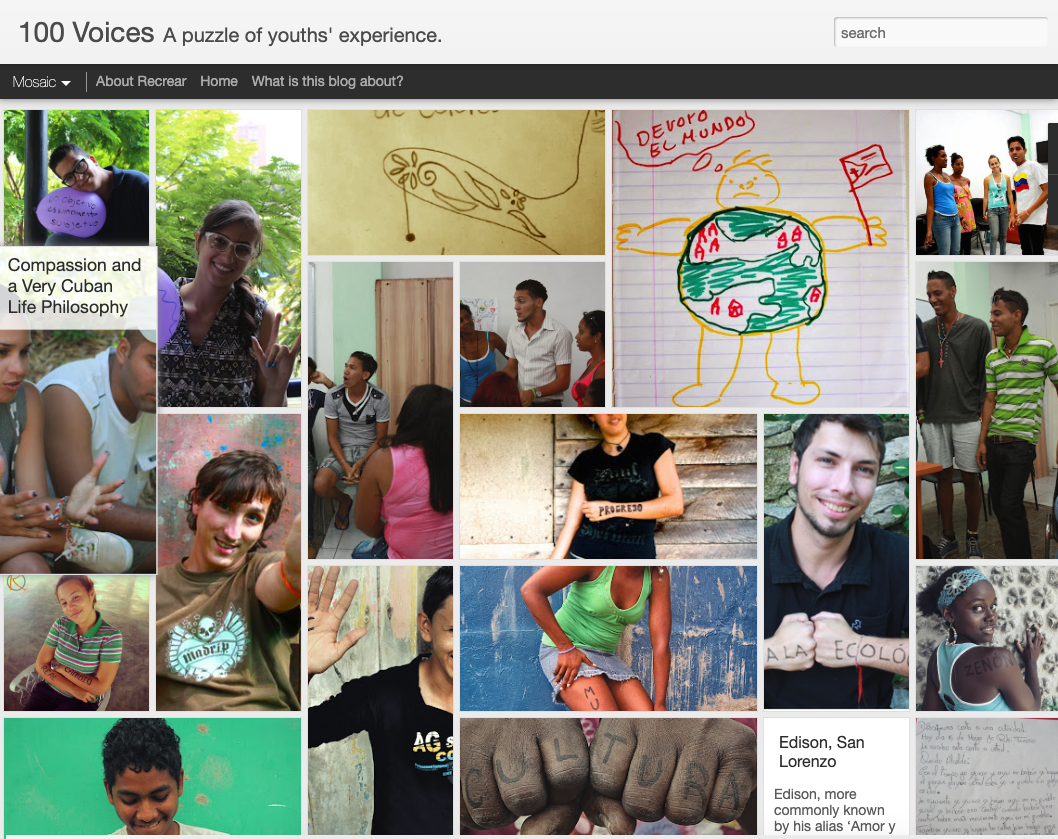Open the Mosaic view dropdown

click(x=41, y=82)
